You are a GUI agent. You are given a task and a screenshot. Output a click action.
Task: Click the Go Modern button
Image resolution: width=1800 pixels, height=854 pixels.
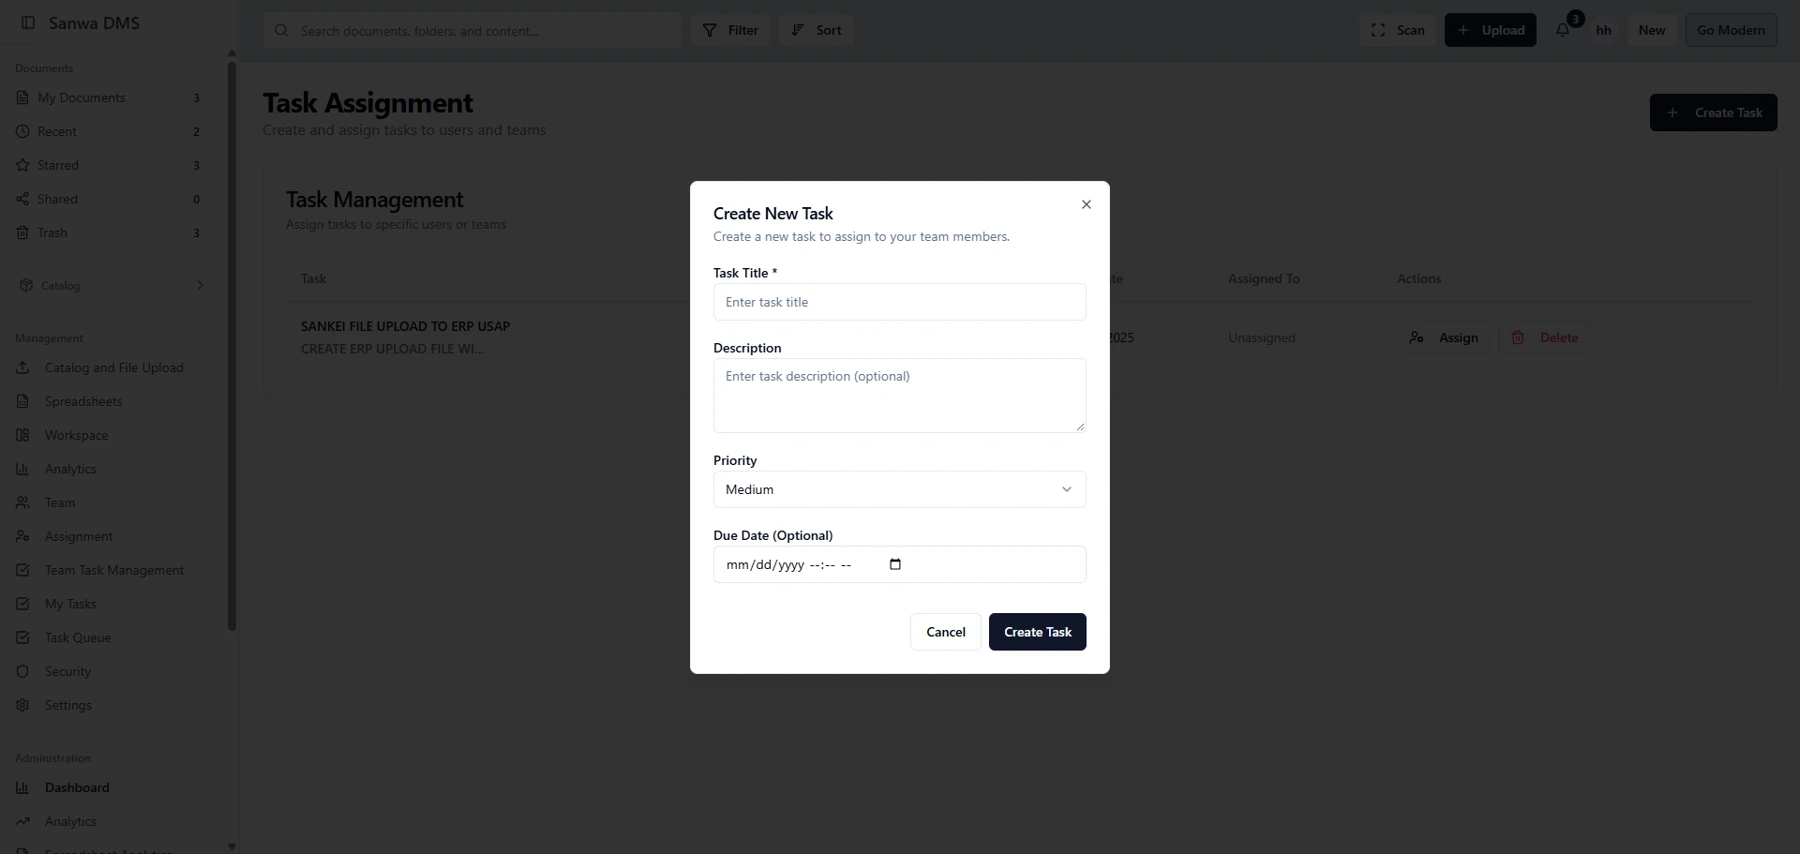click(x=1730, y=30)
